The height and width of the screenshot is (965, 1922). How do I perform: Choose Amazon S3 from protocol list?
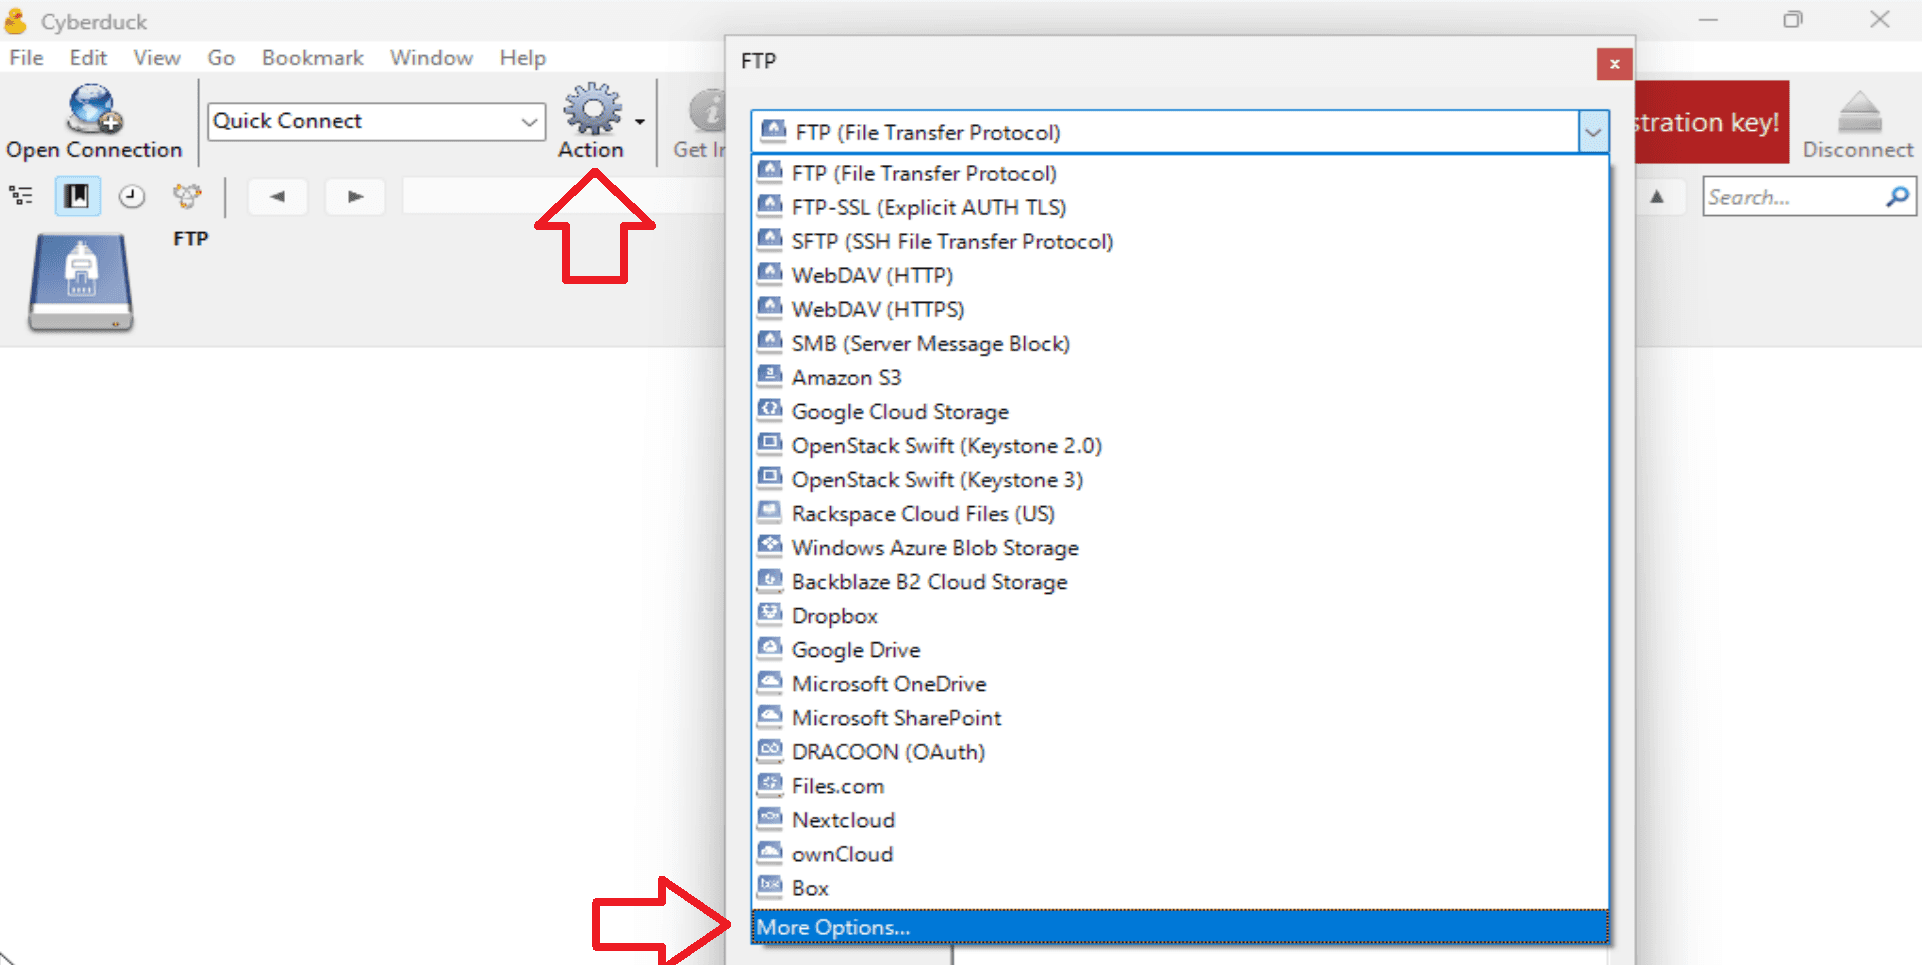[846, 377]
